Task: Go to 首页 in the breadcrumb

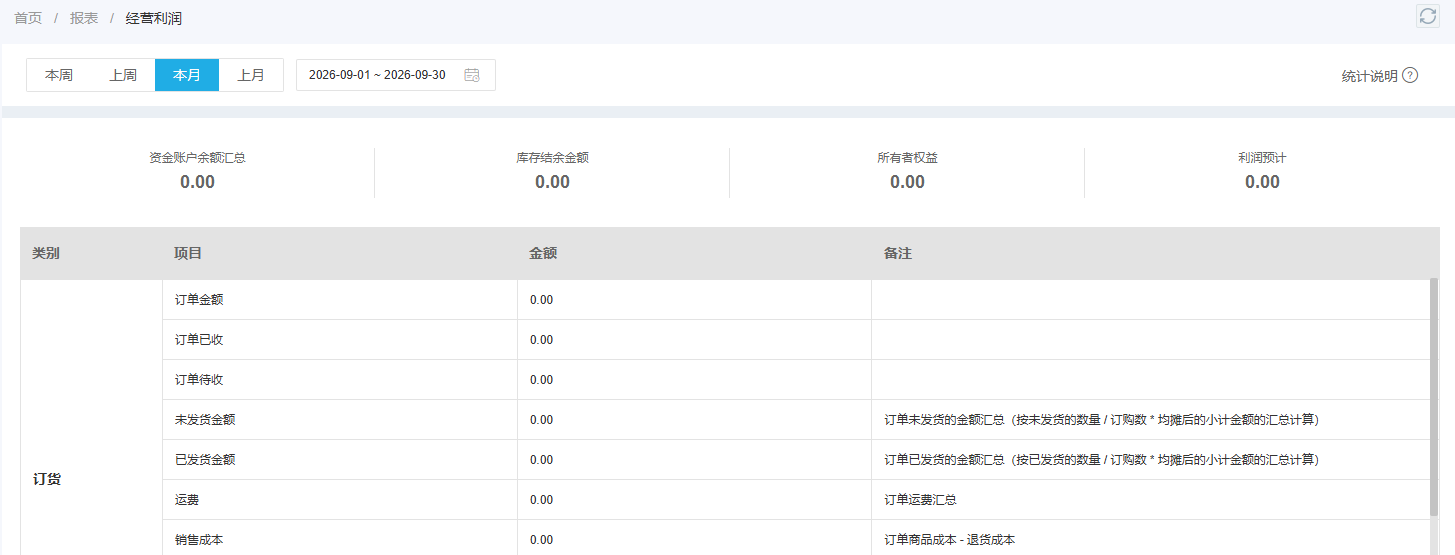Action: (x=28, y=18)
